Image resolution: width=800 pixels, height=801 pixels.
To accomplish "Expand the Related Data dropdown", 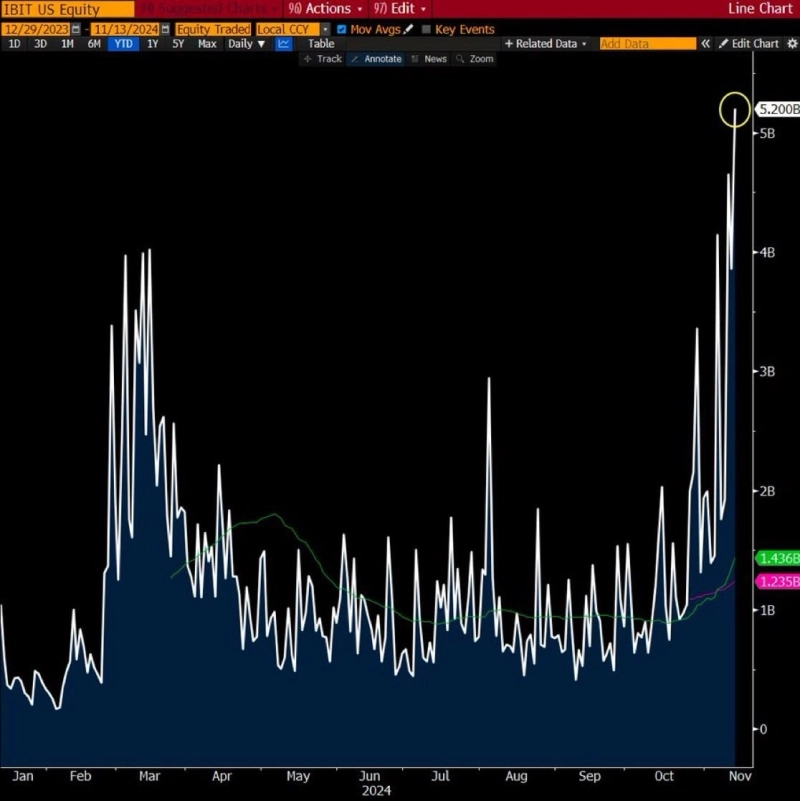I will (548, 44).
